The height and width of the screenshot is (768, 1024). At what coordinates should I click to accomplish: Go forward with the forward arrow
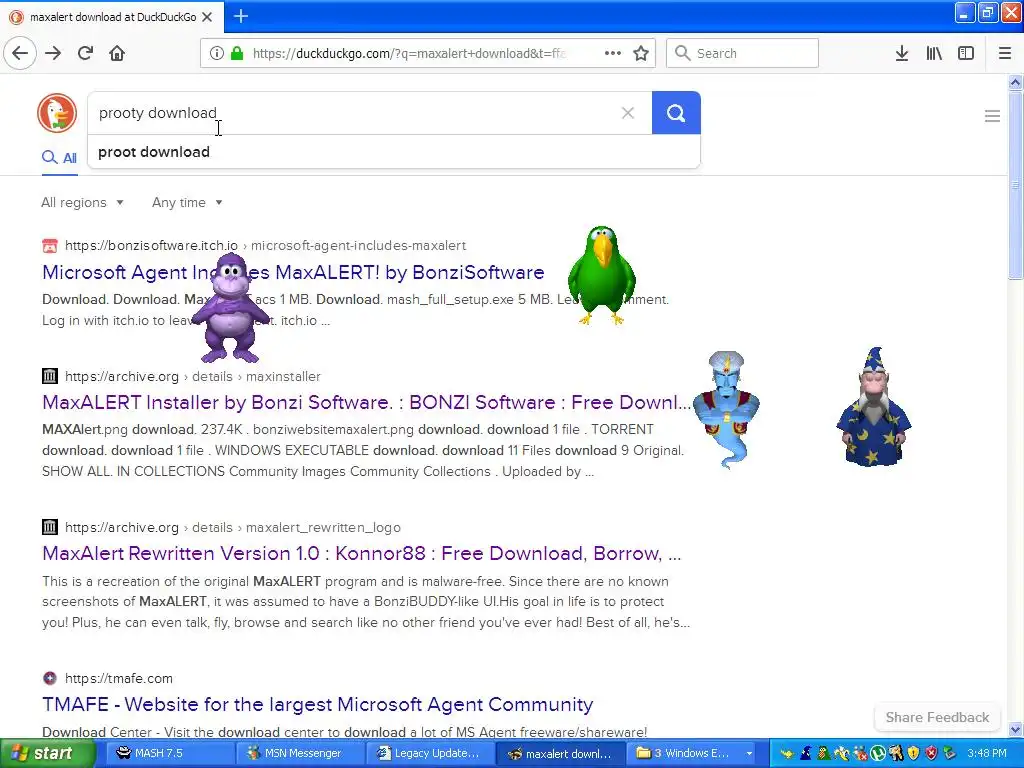(54, 53)
